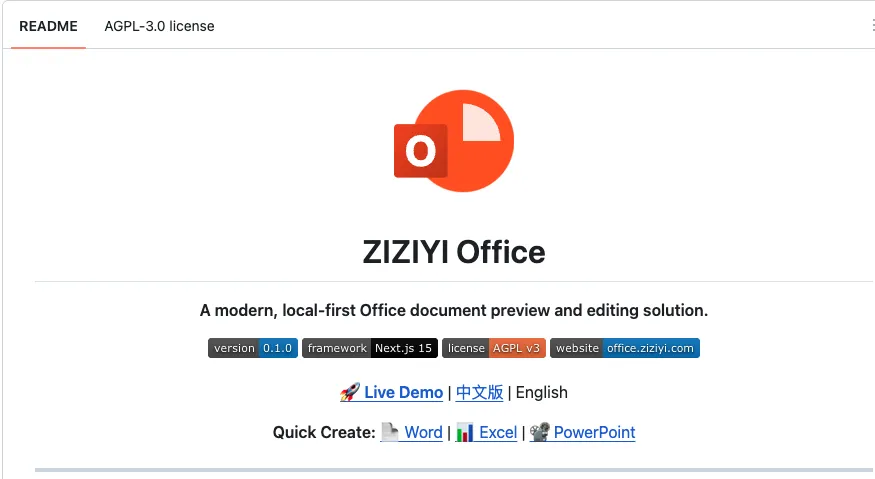Switch to the 中文版 README
Image resolution: width=875 pixels, height=479 pixels.
(x=479, y=392)
